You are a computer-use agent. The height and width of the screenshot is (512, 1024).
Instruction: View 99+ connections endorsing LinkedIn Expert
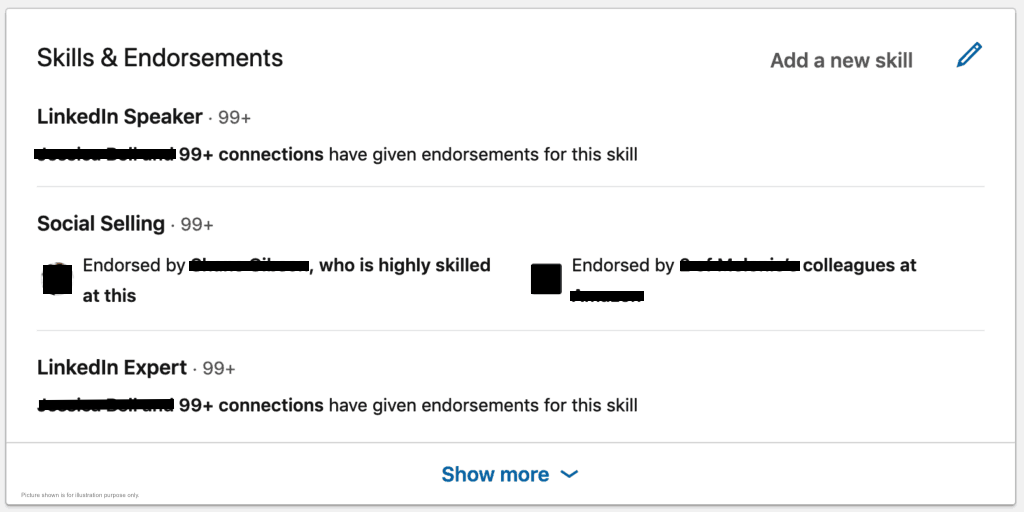pos(251,405)
